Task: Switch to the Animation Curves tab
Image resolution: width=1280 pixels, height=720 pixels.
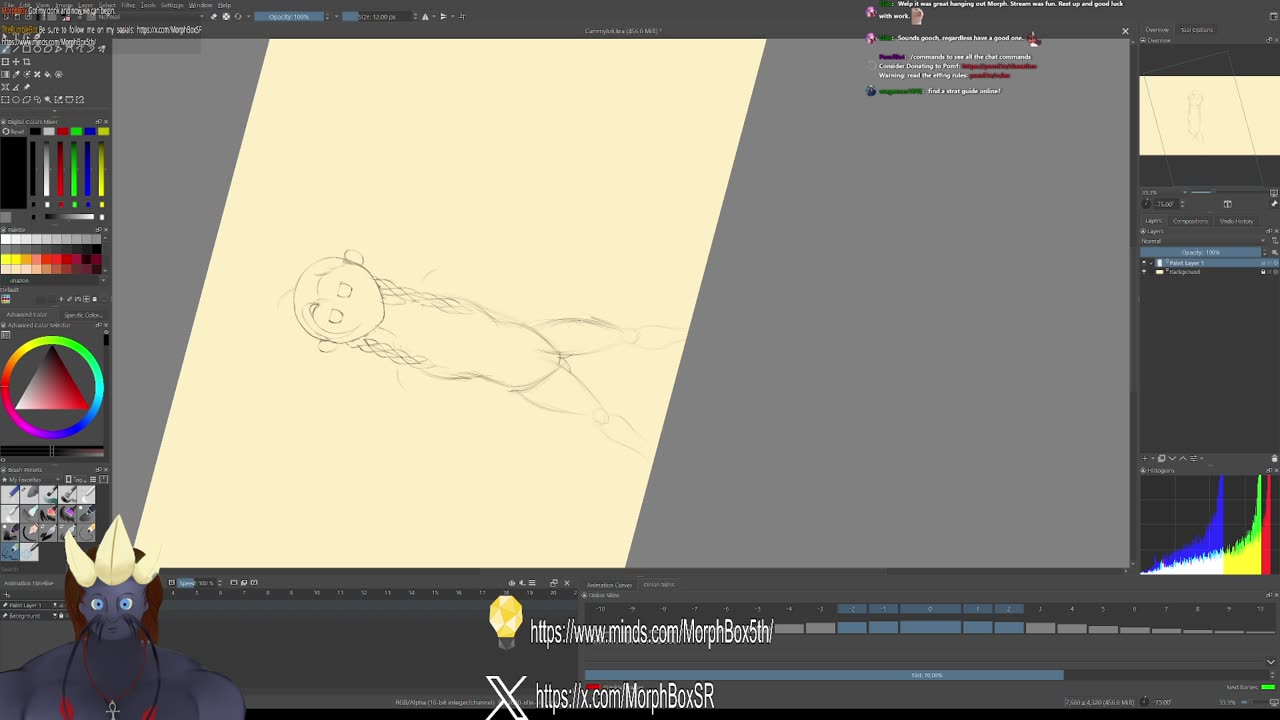Action: [x=609, y=585]
